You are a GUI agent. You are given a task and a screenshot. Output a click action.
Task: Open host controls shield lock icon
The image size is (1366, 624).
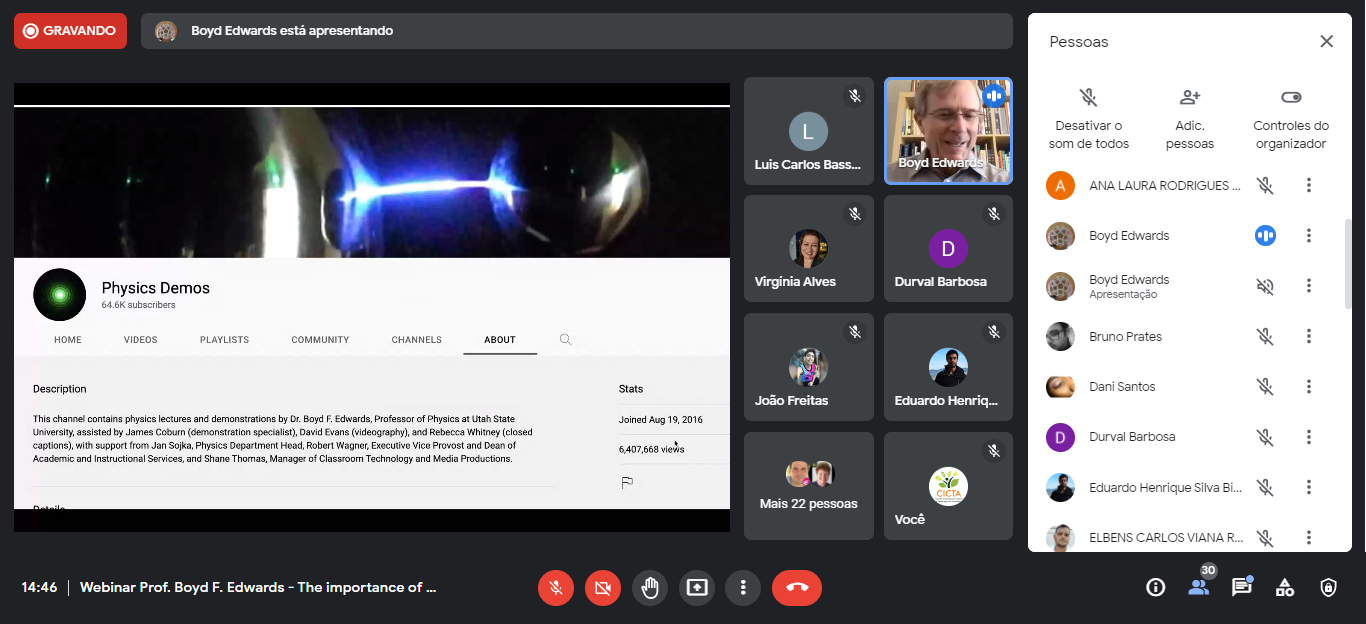tap(1328, 588)
